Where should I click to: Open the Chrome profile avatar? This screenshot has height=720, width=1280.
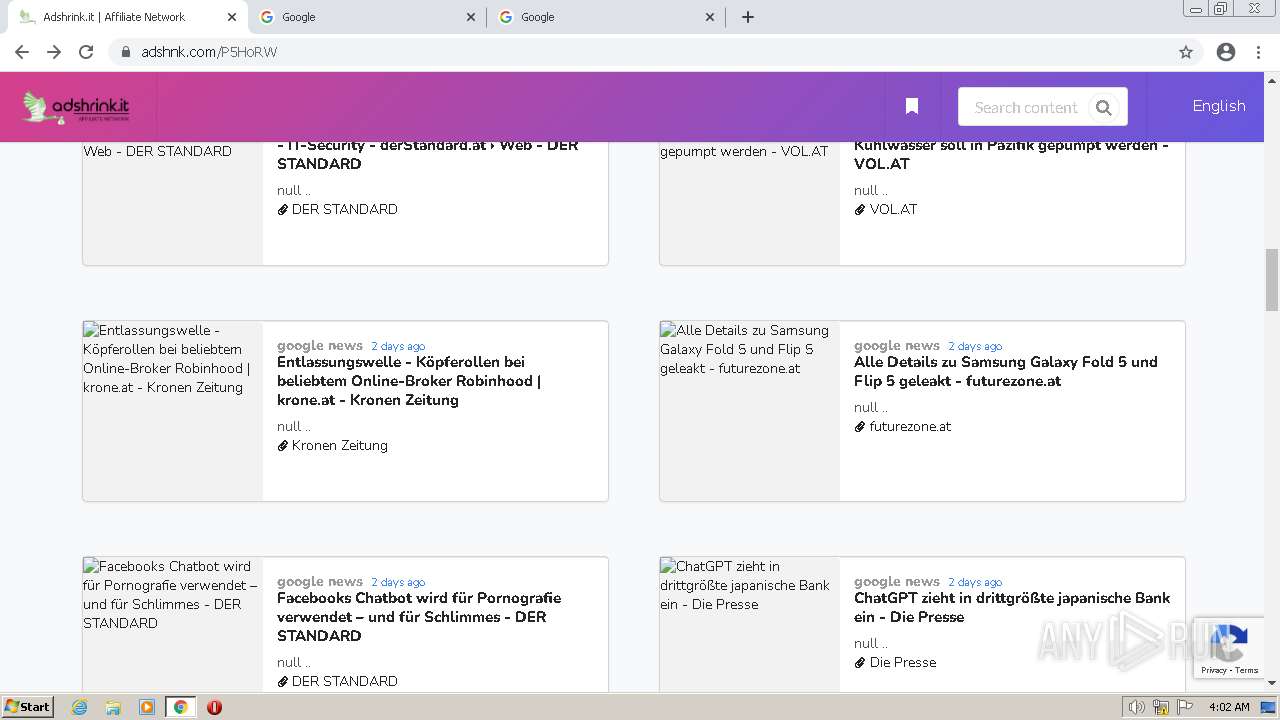coord(1226,52)
